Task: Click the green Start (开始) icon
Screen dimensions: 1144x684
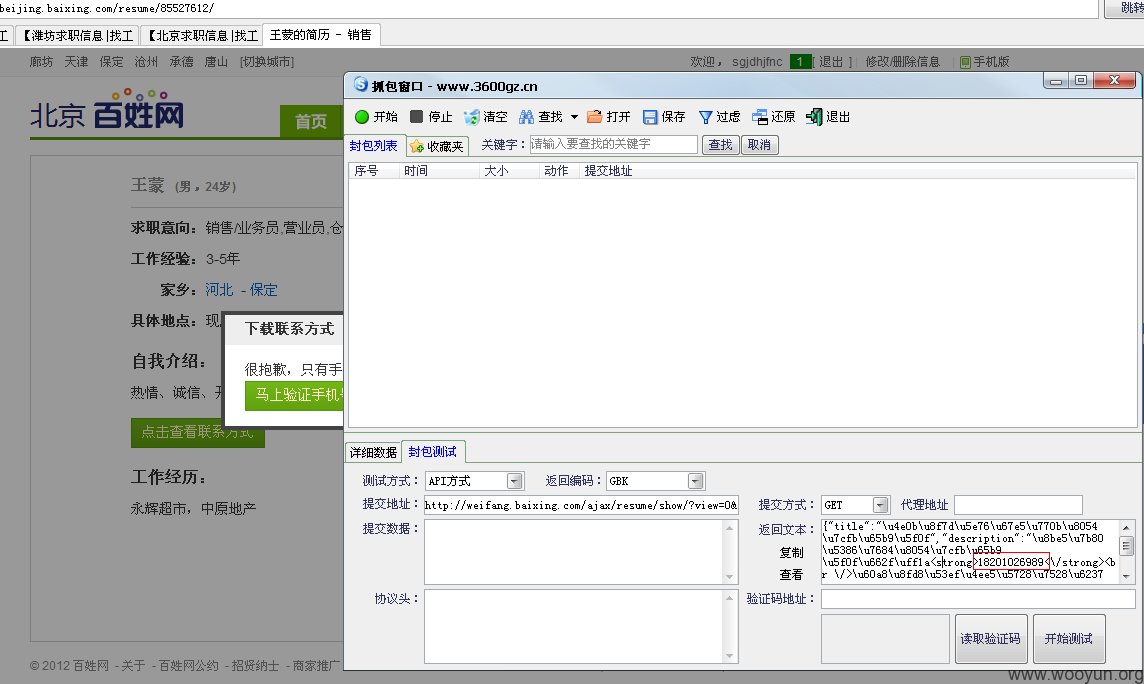Action: pos(362,117)
